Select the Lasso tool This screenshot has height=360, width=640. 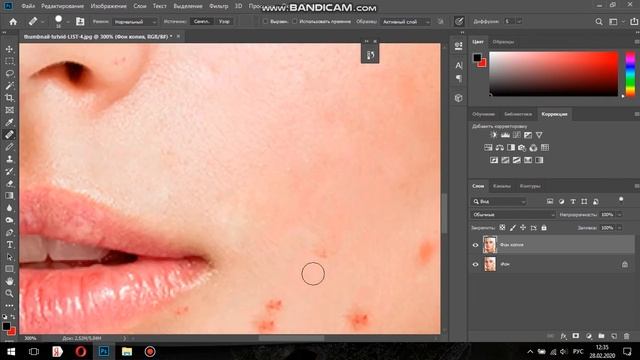click(x=9, y=73)
